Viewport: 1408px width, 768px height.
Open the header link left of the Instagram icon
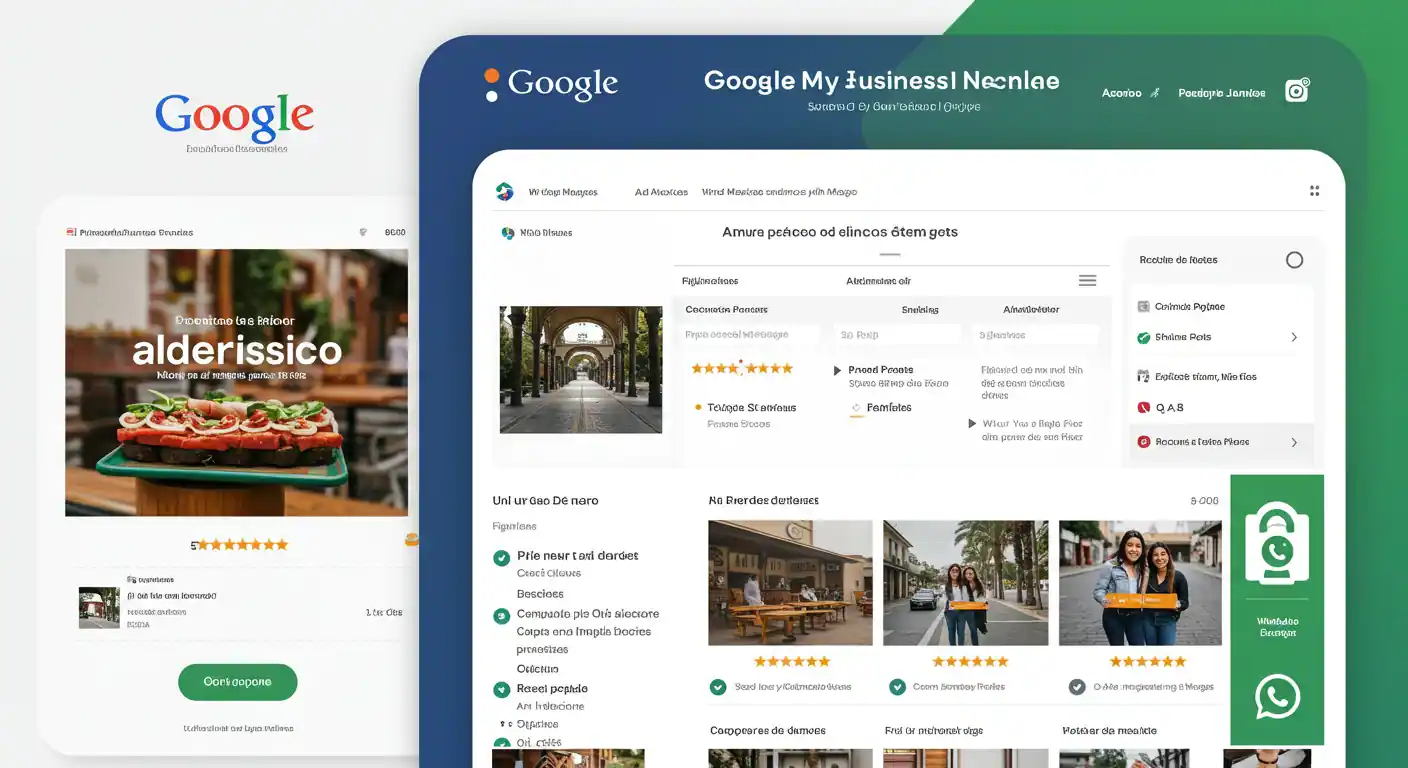tap(1222, 93)
